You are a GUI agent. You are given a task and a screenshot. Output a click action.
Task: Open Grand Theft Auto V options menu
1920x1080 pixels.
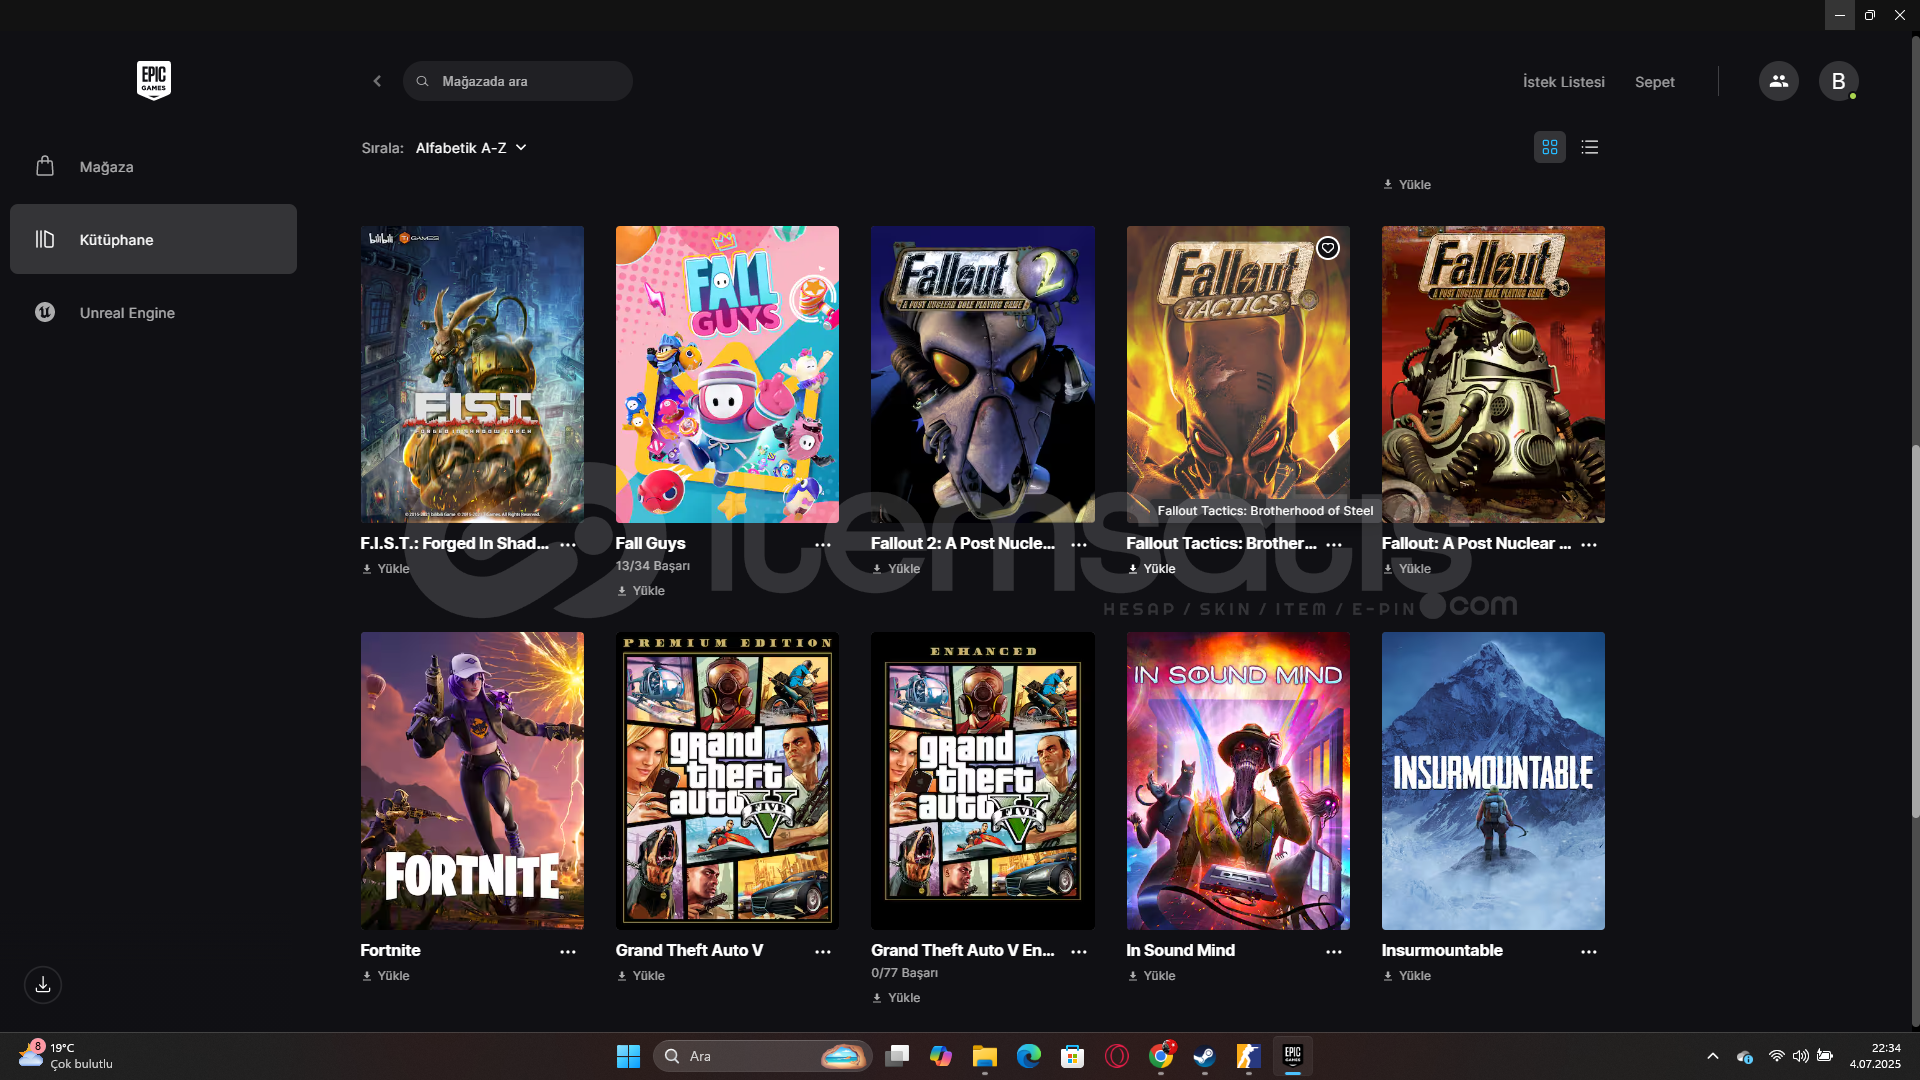[823, 952]
